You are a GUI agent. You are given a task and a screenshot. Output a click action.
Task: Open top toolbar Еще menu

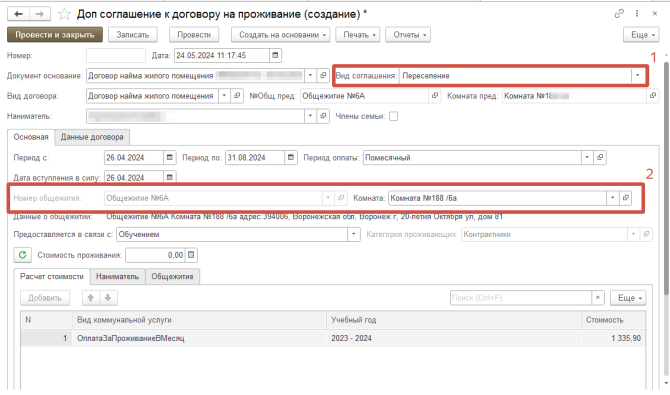[x=641, y=35]
